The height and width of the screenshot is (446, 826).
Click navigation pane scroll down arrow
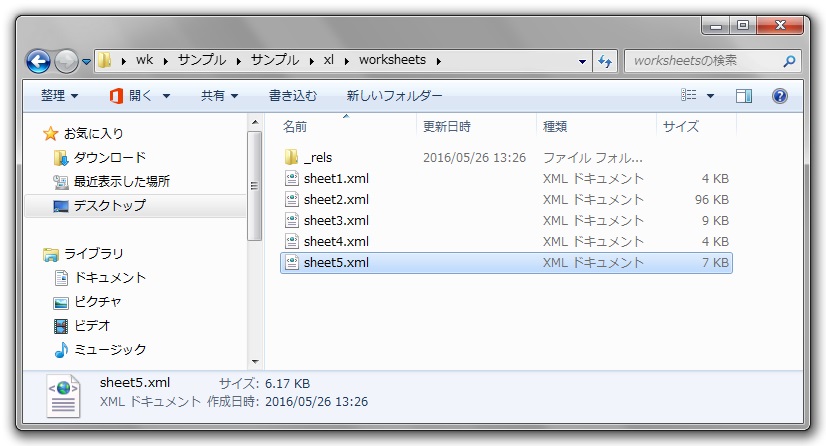point(255,362)
